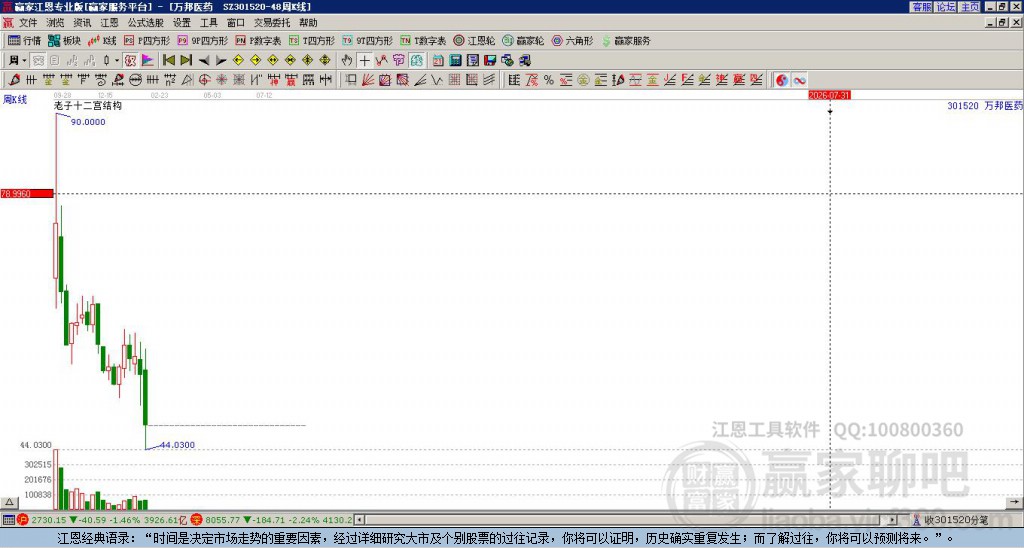Viewport: 1024px width, 548px height.
Task: Open the 设置 menu
Action: click(x=182, y=23)
